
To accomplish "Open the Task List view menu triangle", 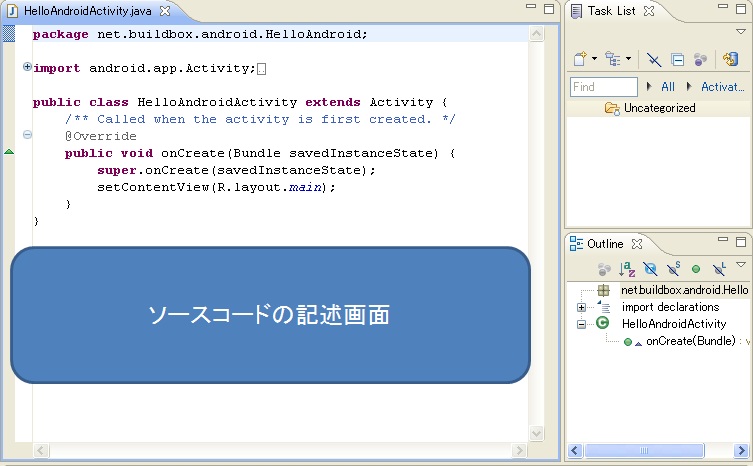I will (x=741, y=32).
